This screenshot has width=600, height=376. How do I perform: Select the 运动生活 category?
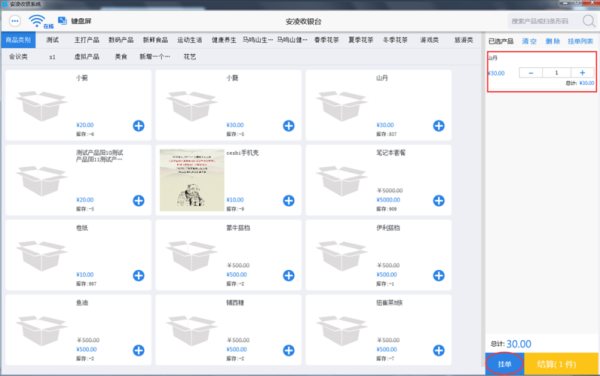pos(190,40)
